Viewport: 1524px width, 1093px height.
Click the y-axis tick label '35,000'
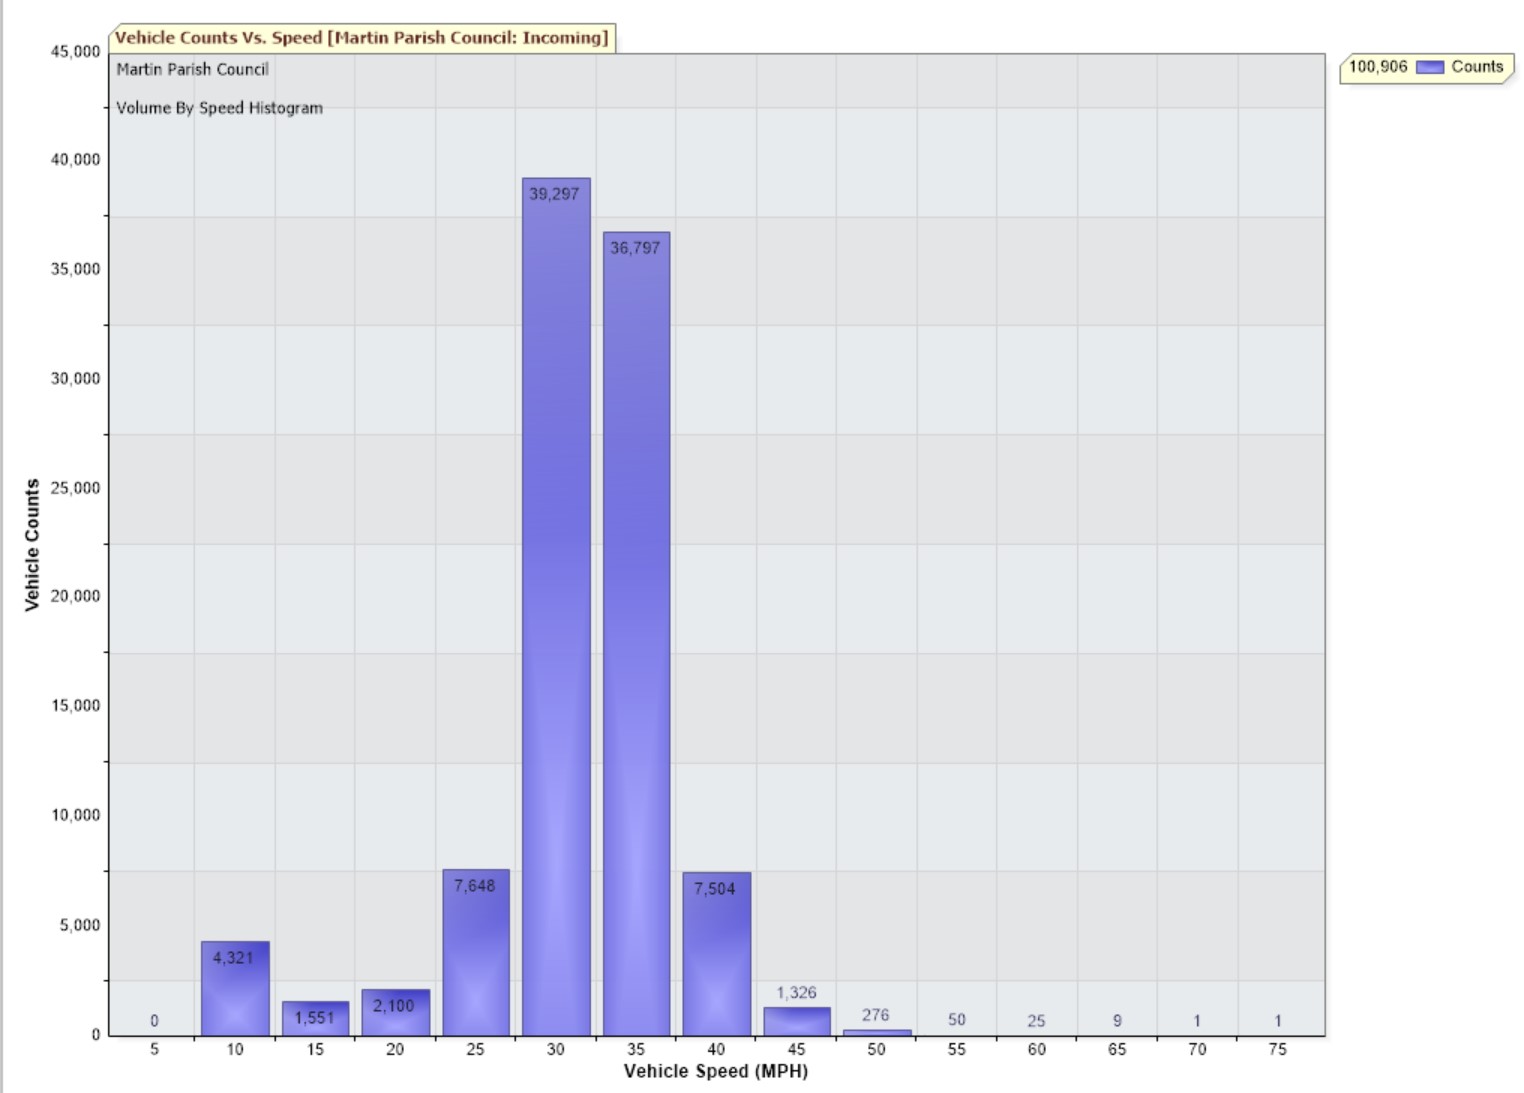(76, 269)
